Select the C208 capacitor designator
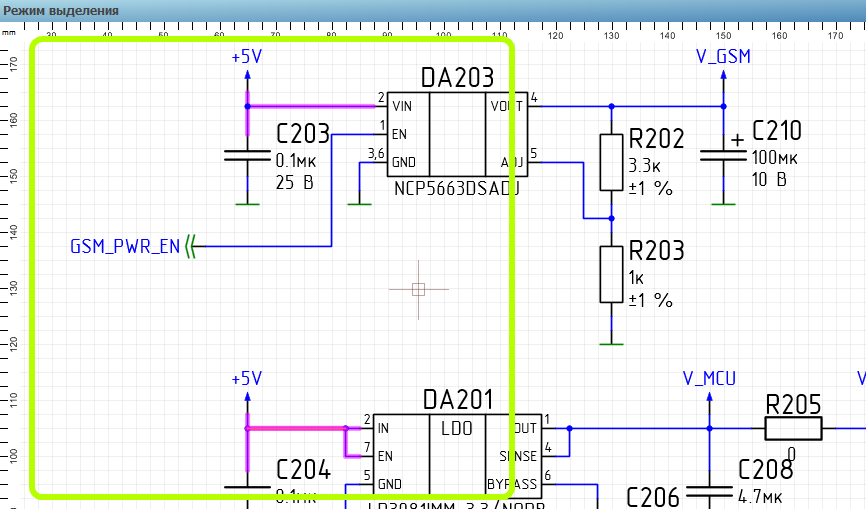 [x=766, y=470]
